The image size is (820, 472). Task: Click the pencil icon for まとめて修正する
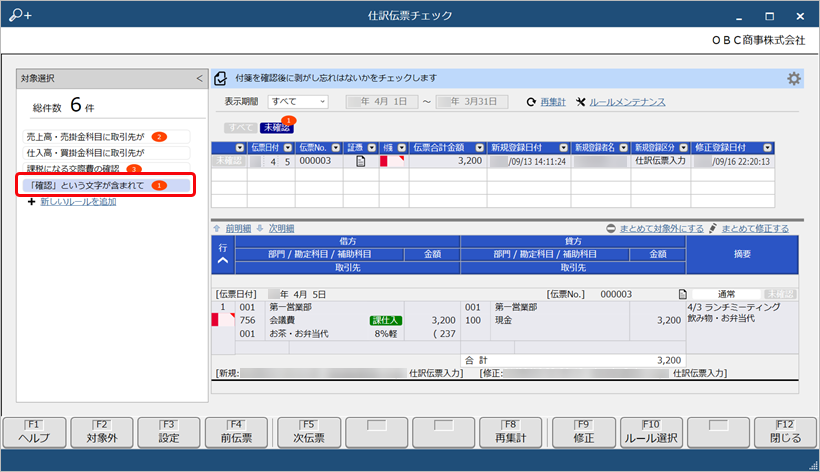[x=713, y=228]
